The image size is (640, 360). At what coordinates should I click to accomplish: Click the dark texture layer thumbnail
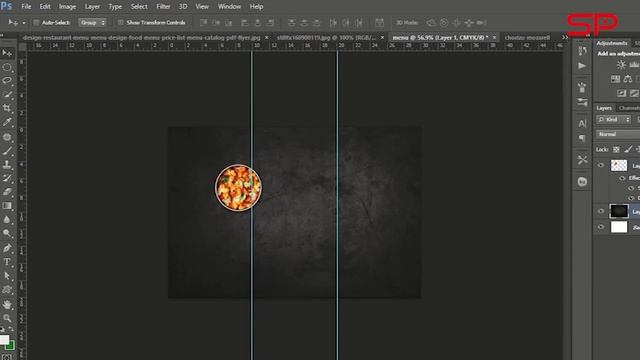619,211
